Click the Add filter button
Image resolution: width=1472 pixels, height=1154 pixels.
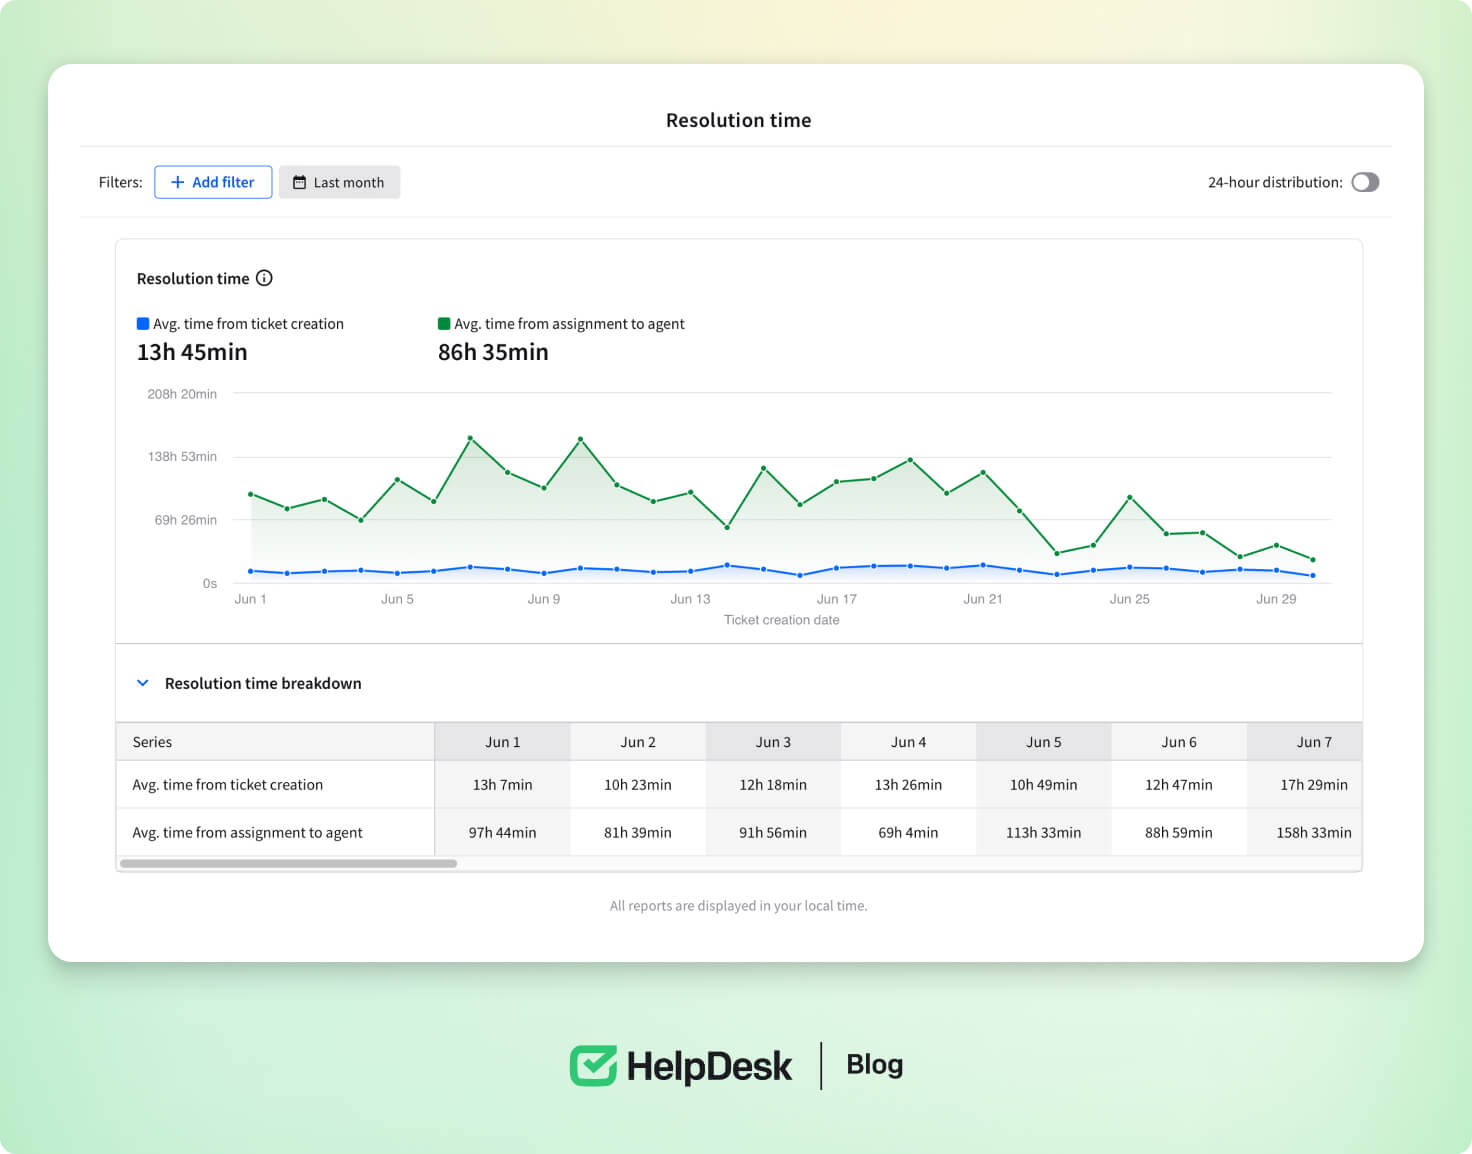click(x=213, y=182)
